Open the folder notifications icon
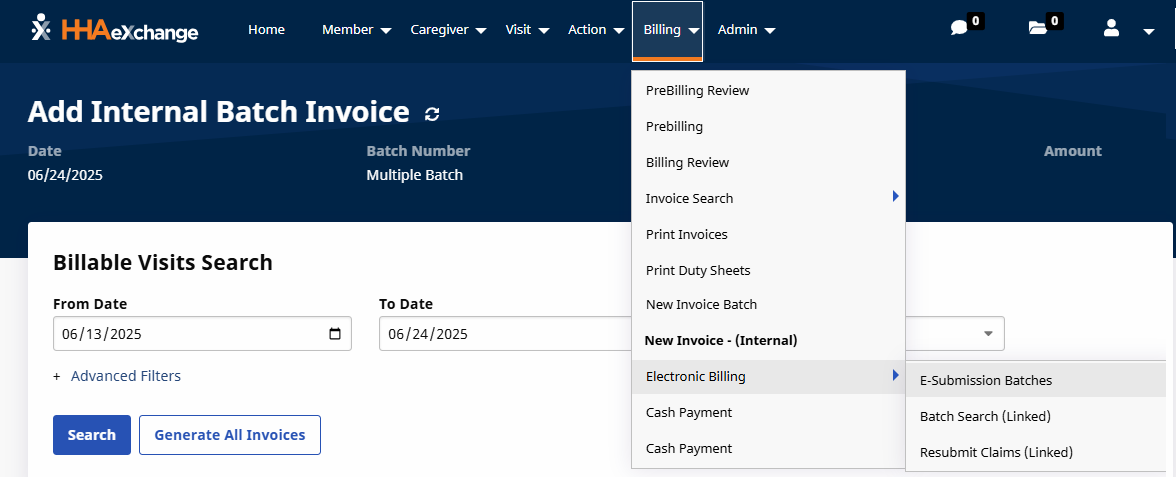This screenshot has width=1176, height=477. point(1038,29)
